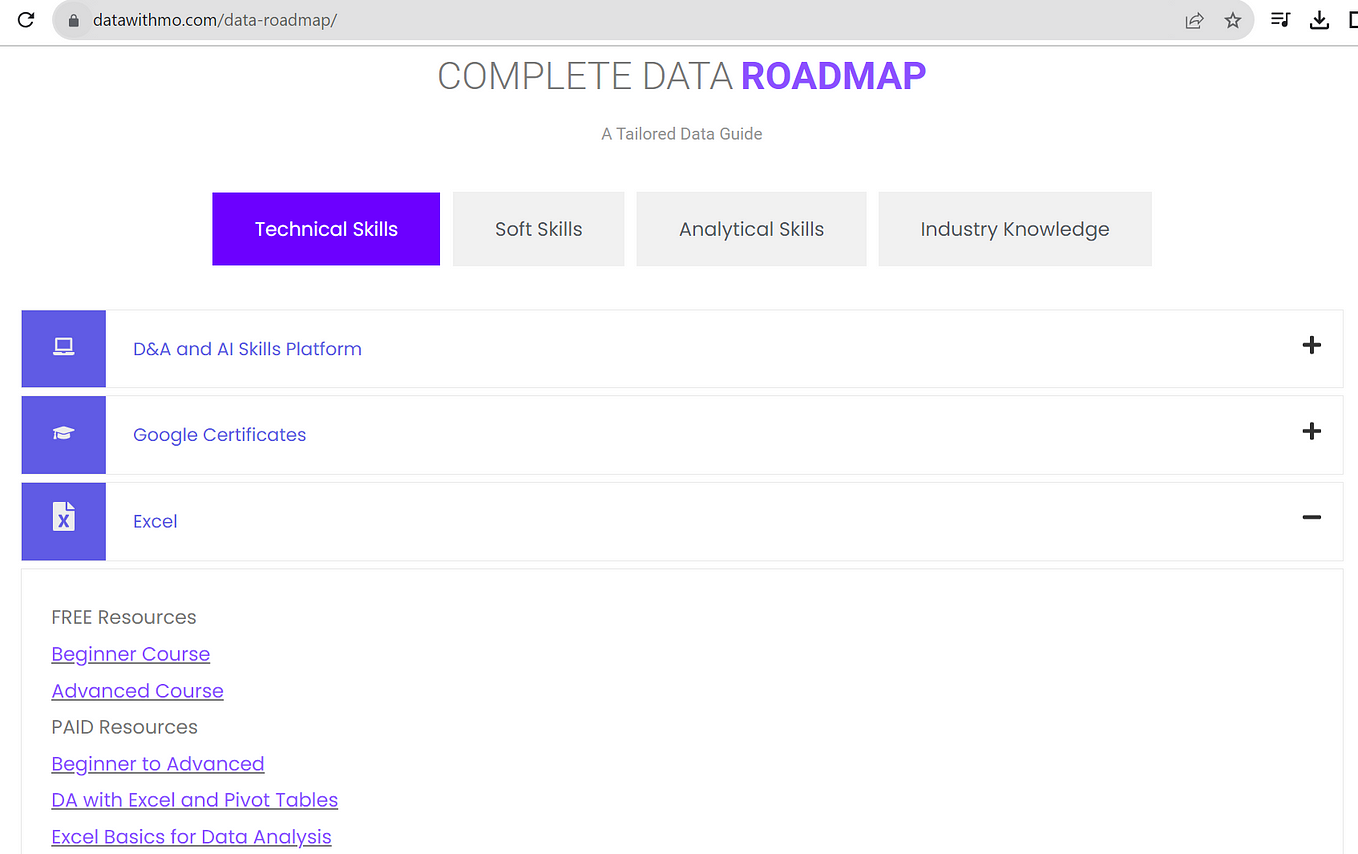
Task: Open browser downloads icon
Action: point(1320,20)
